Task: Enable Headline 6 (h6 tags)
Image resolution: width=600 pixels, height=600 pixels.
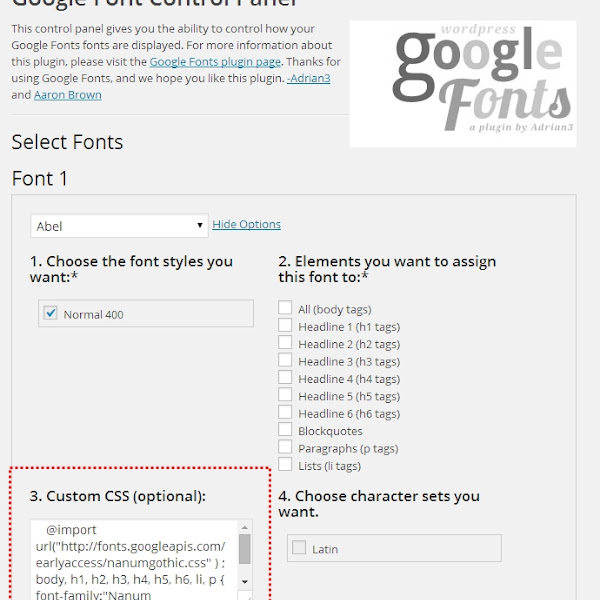Action: click(x=285, y=412)
